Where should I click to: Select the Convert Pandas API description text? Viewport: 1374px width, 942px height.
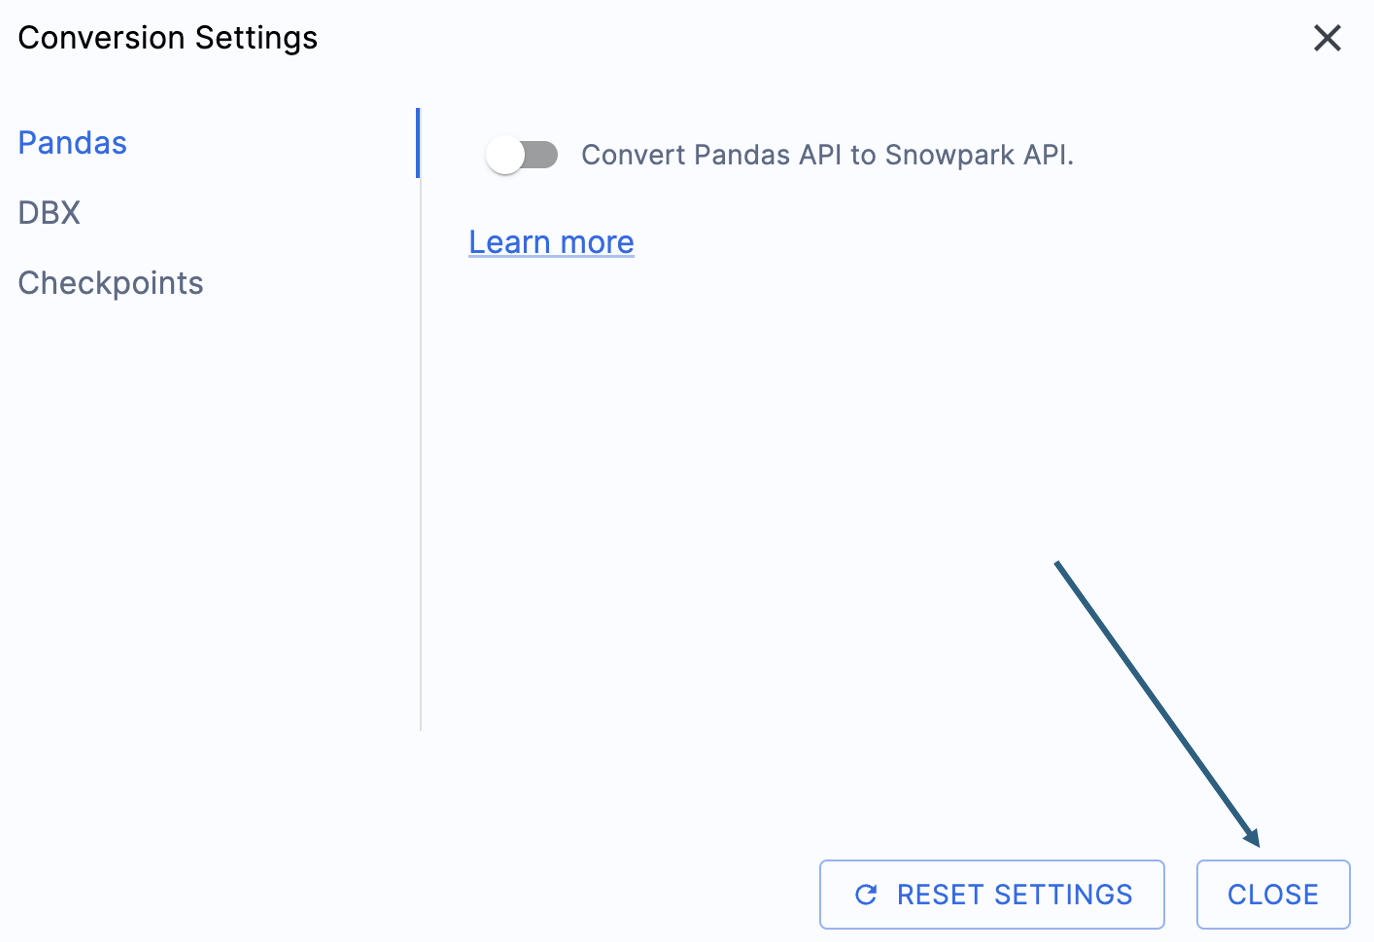(827, 154)
